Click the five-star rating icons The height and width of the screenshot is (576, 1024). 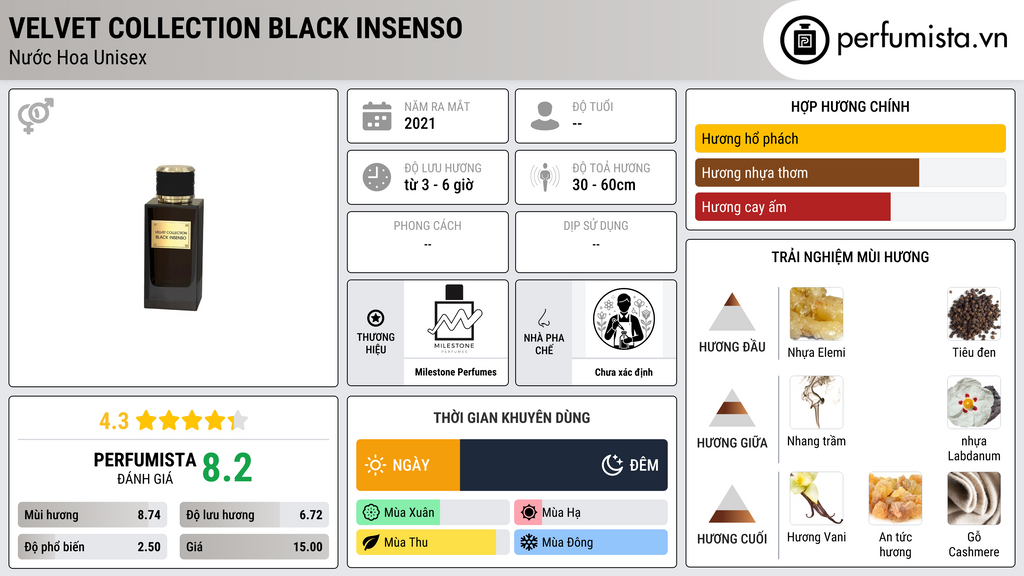(x=192, y=421)
